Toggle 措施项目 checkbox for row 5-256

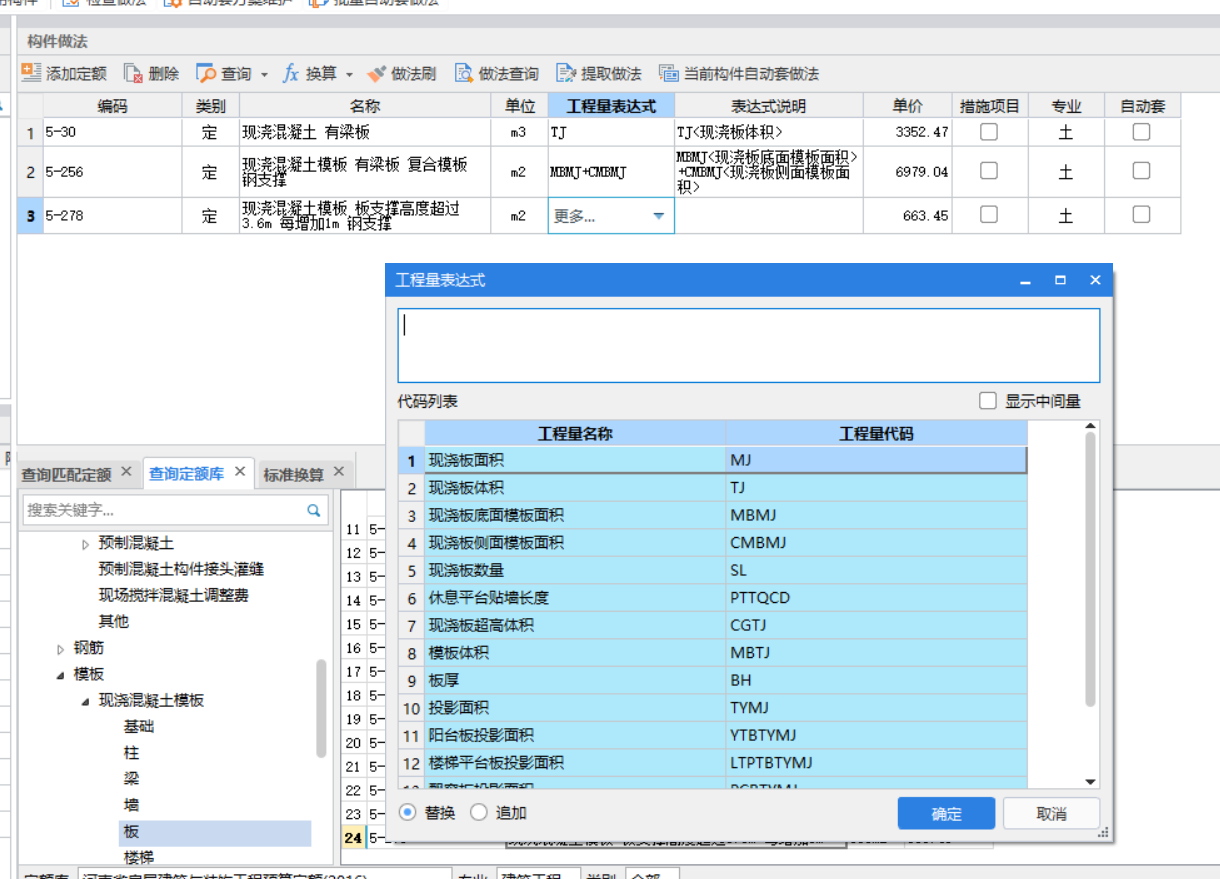988,171
